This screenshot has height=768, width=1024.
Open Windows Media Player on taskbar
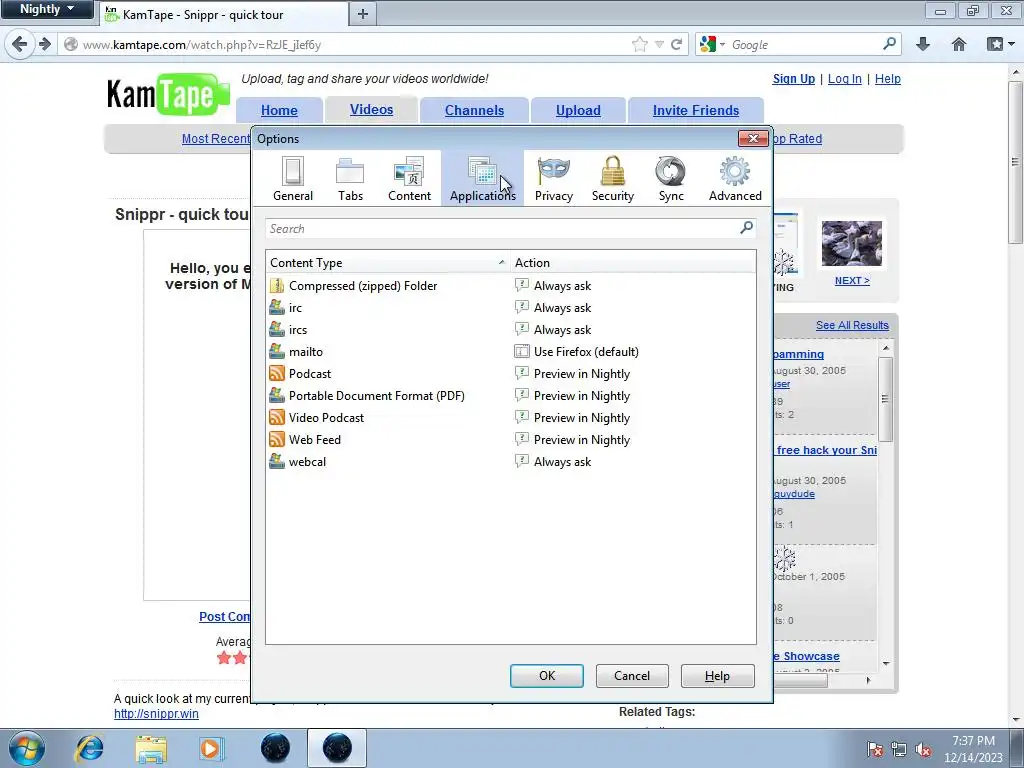pyautogui.click(x=211, y=748)
